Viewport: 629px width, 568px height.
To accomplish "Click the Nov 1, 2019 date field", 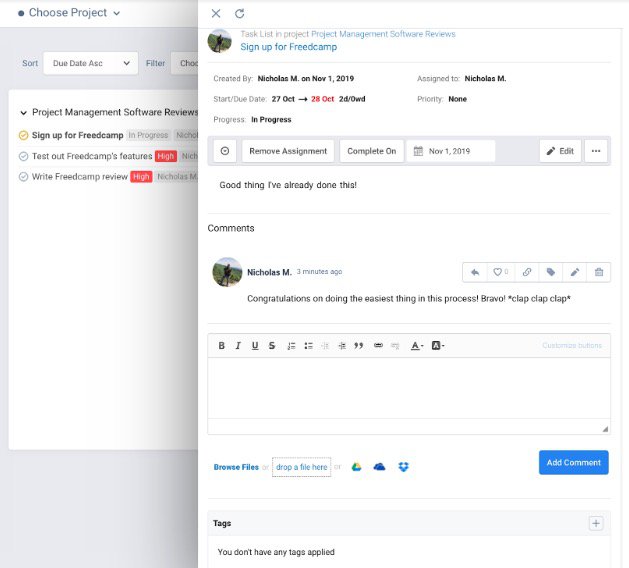I will (451, 151).
